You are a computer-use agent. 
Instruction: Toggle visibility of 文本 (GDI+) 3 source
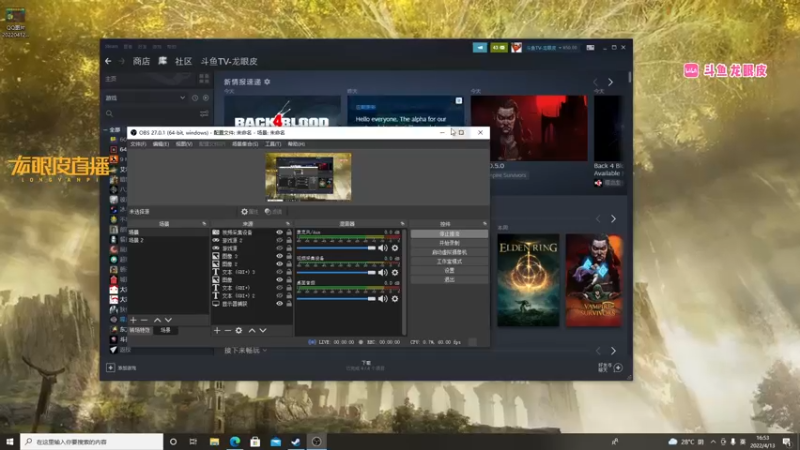tap(279, 272)
